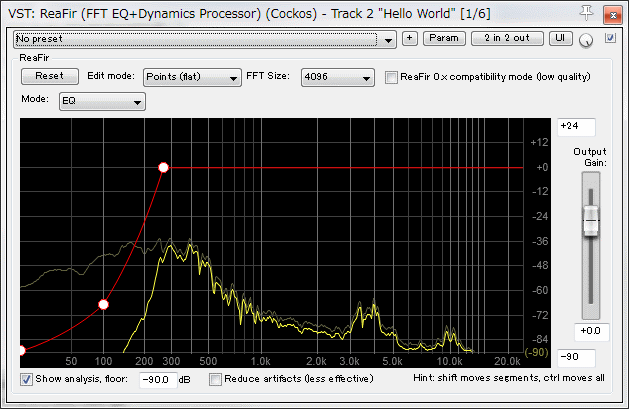
Task: Click the Param button
Action: 444,38
